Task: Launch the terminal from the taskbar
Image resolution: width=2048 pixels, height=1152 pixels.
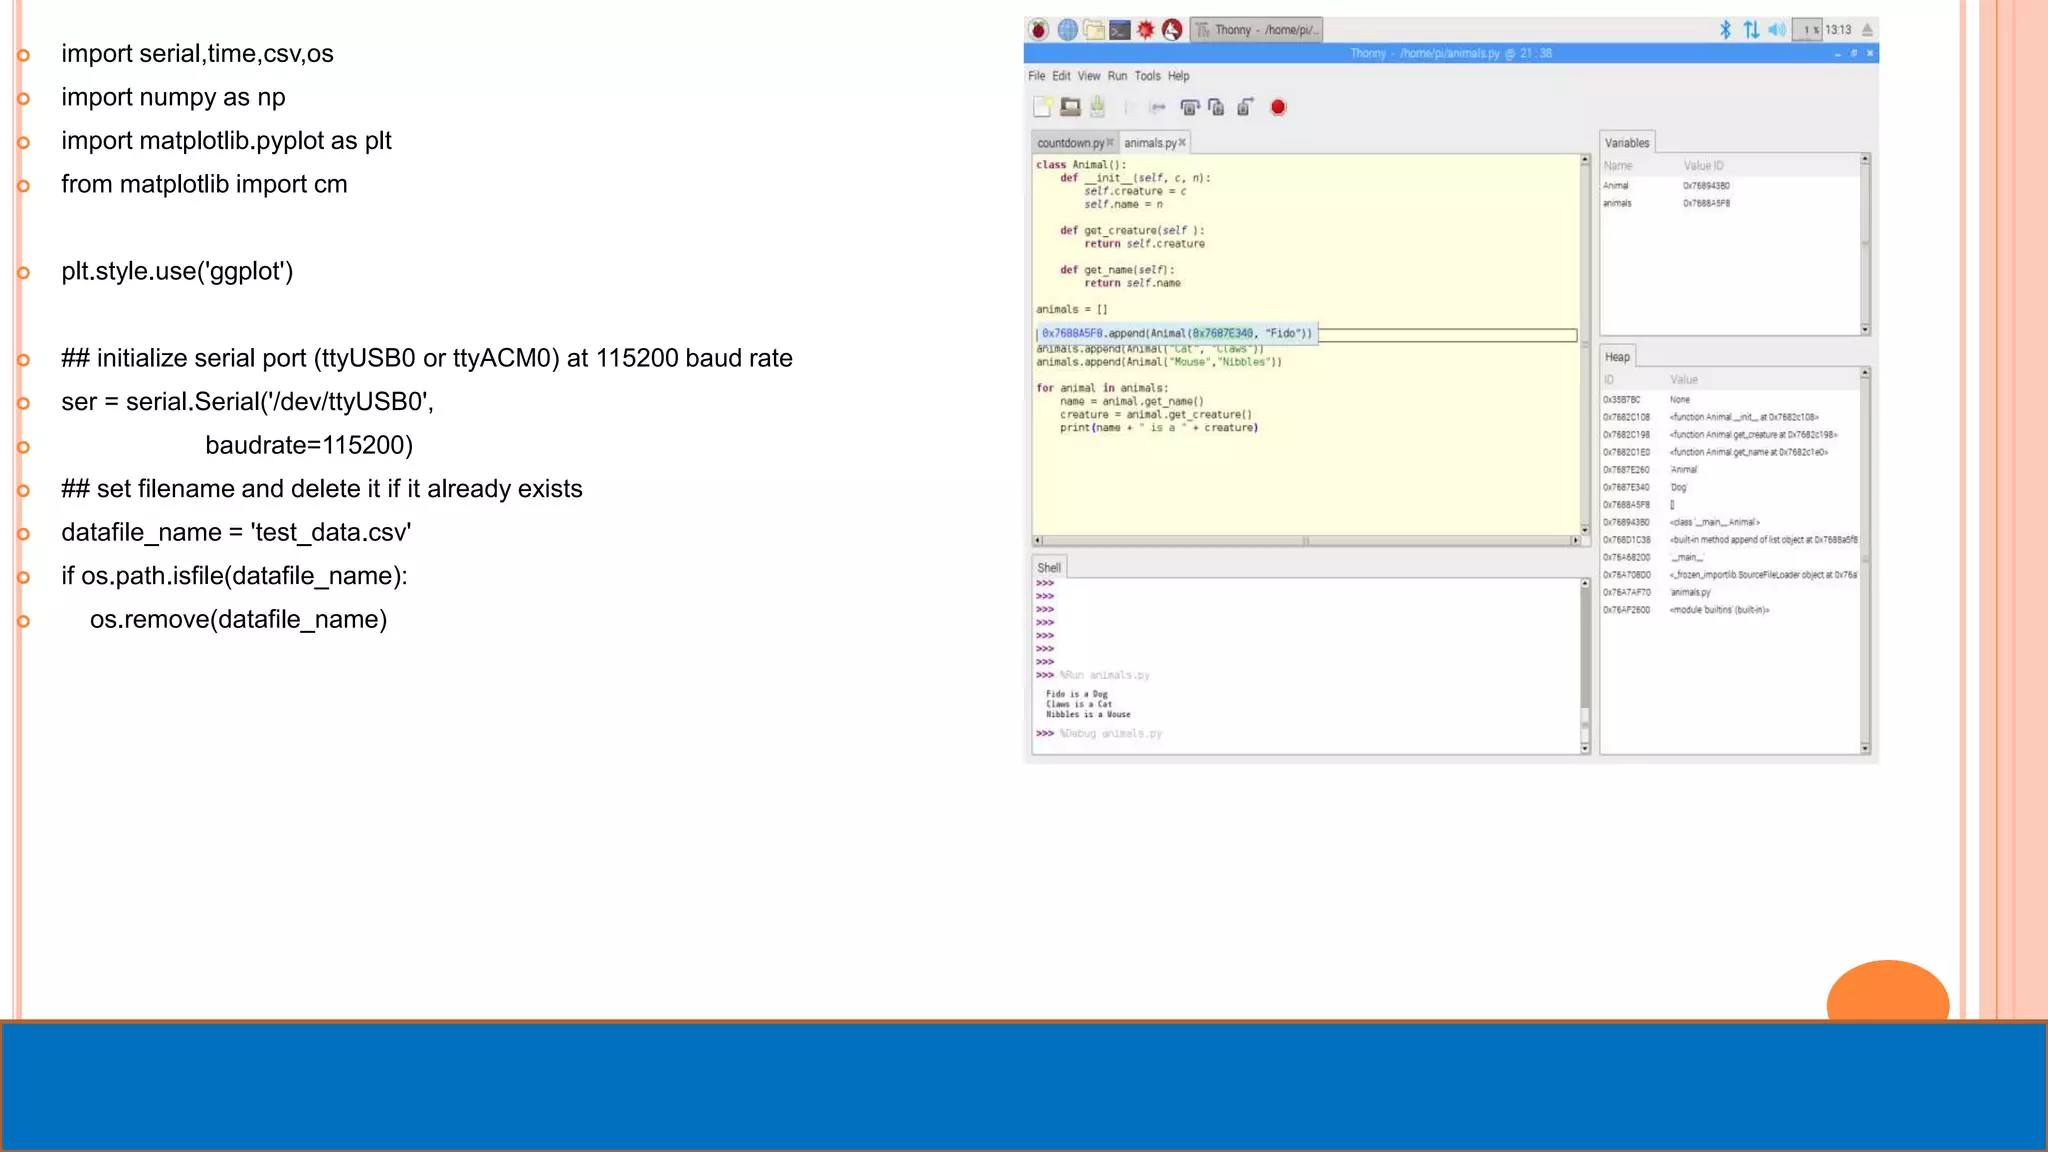Action: click(1120, 30)
